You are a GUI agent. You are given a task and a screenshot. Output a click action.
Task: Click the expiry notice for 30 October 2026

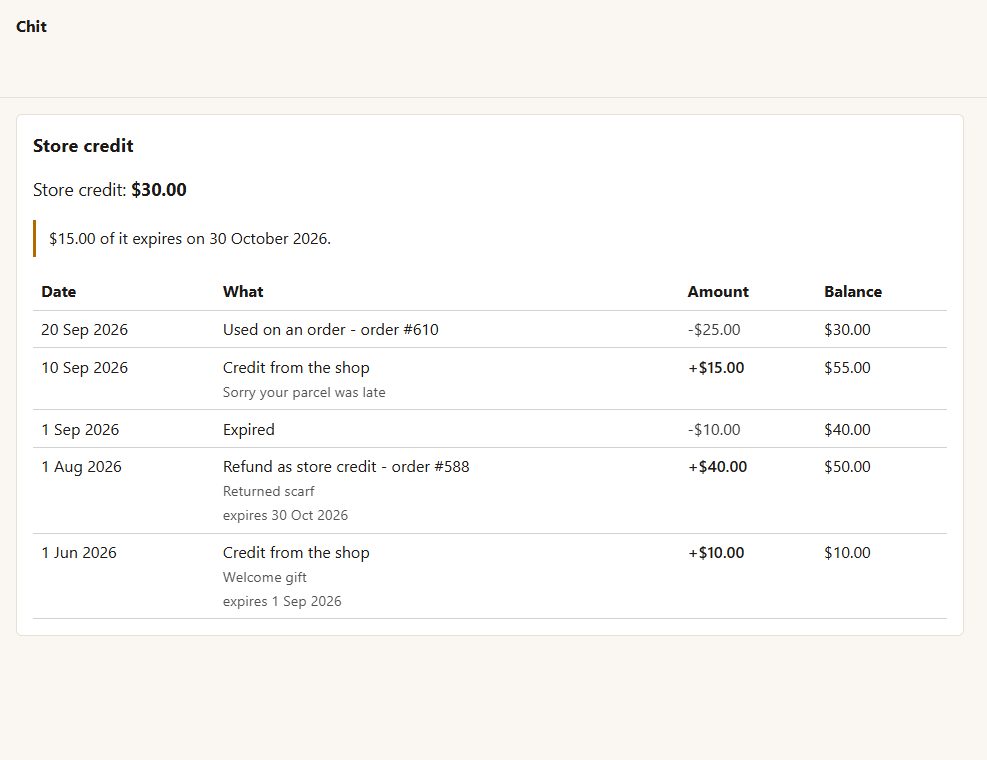[x=189, y=239]
